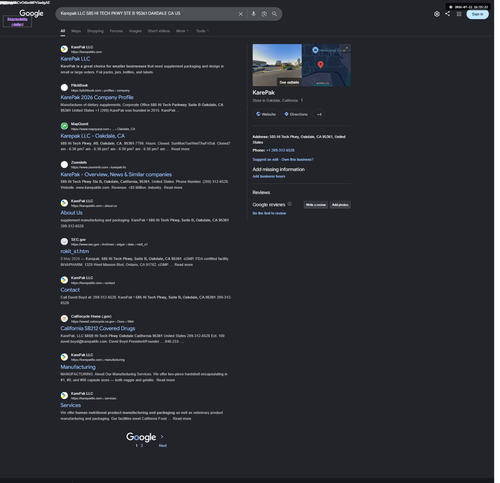Screen dimensions: 500x483
Task: Switch to the Maps tab
Action: click(x=76, y=31)
